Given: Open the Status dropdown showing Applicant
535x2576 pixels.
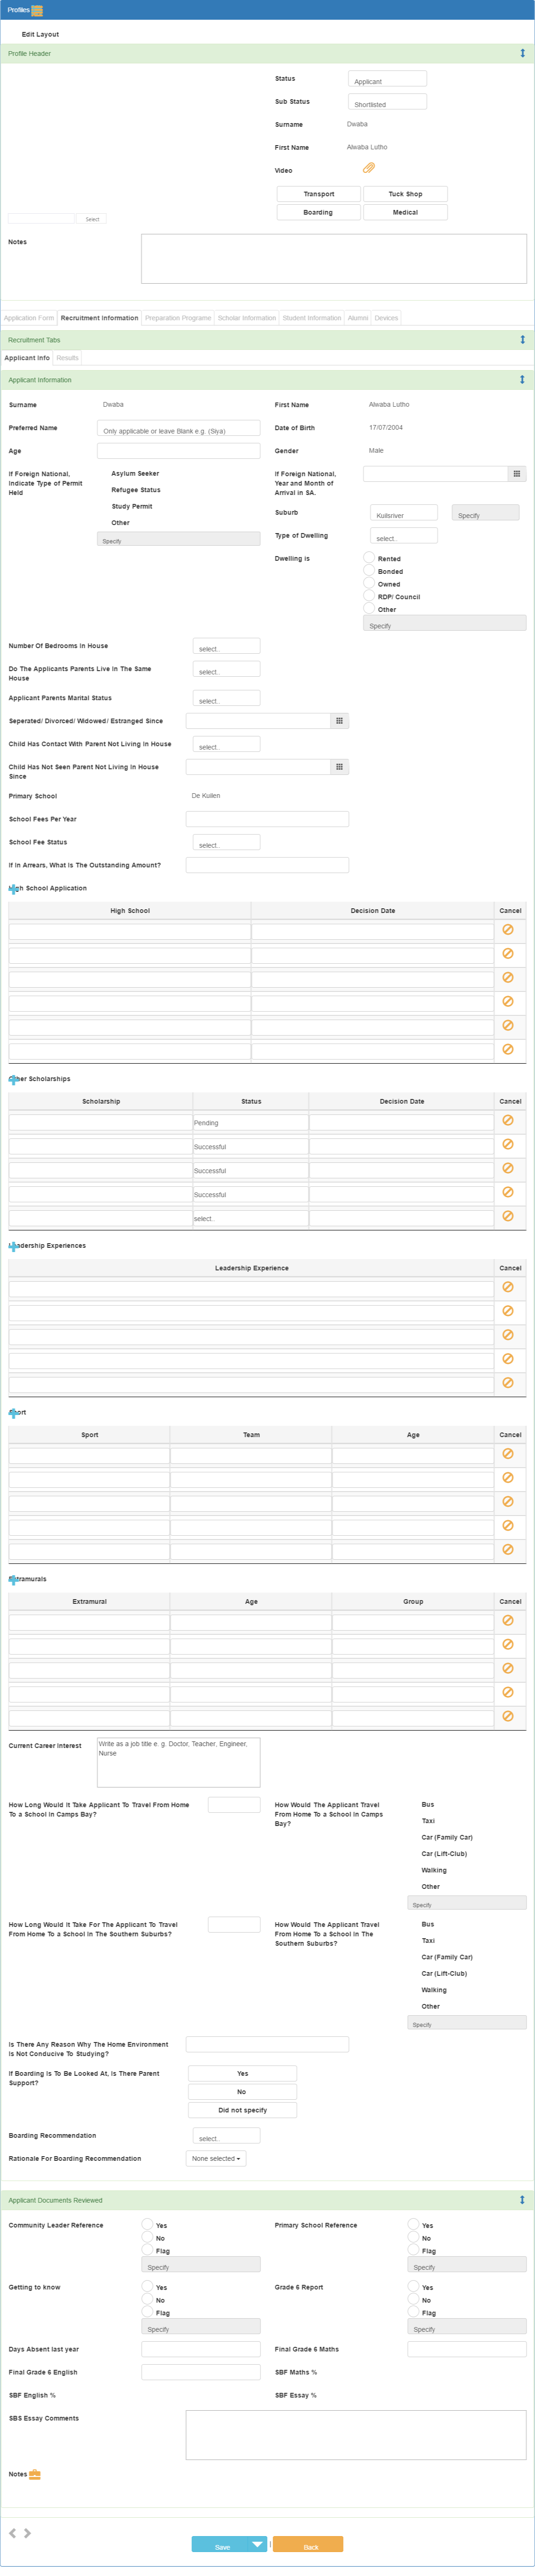Looking at the screenshot, I should [x=387, y=79].
